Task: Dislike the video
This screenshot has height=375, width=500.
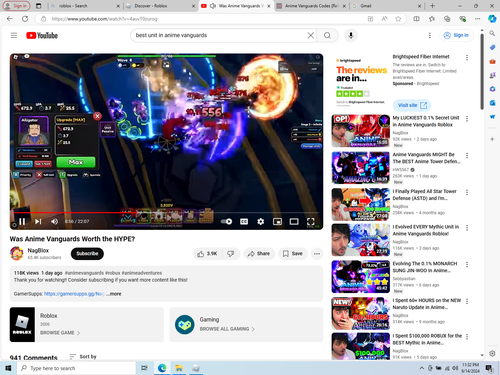Action: (x=231, y=254)
